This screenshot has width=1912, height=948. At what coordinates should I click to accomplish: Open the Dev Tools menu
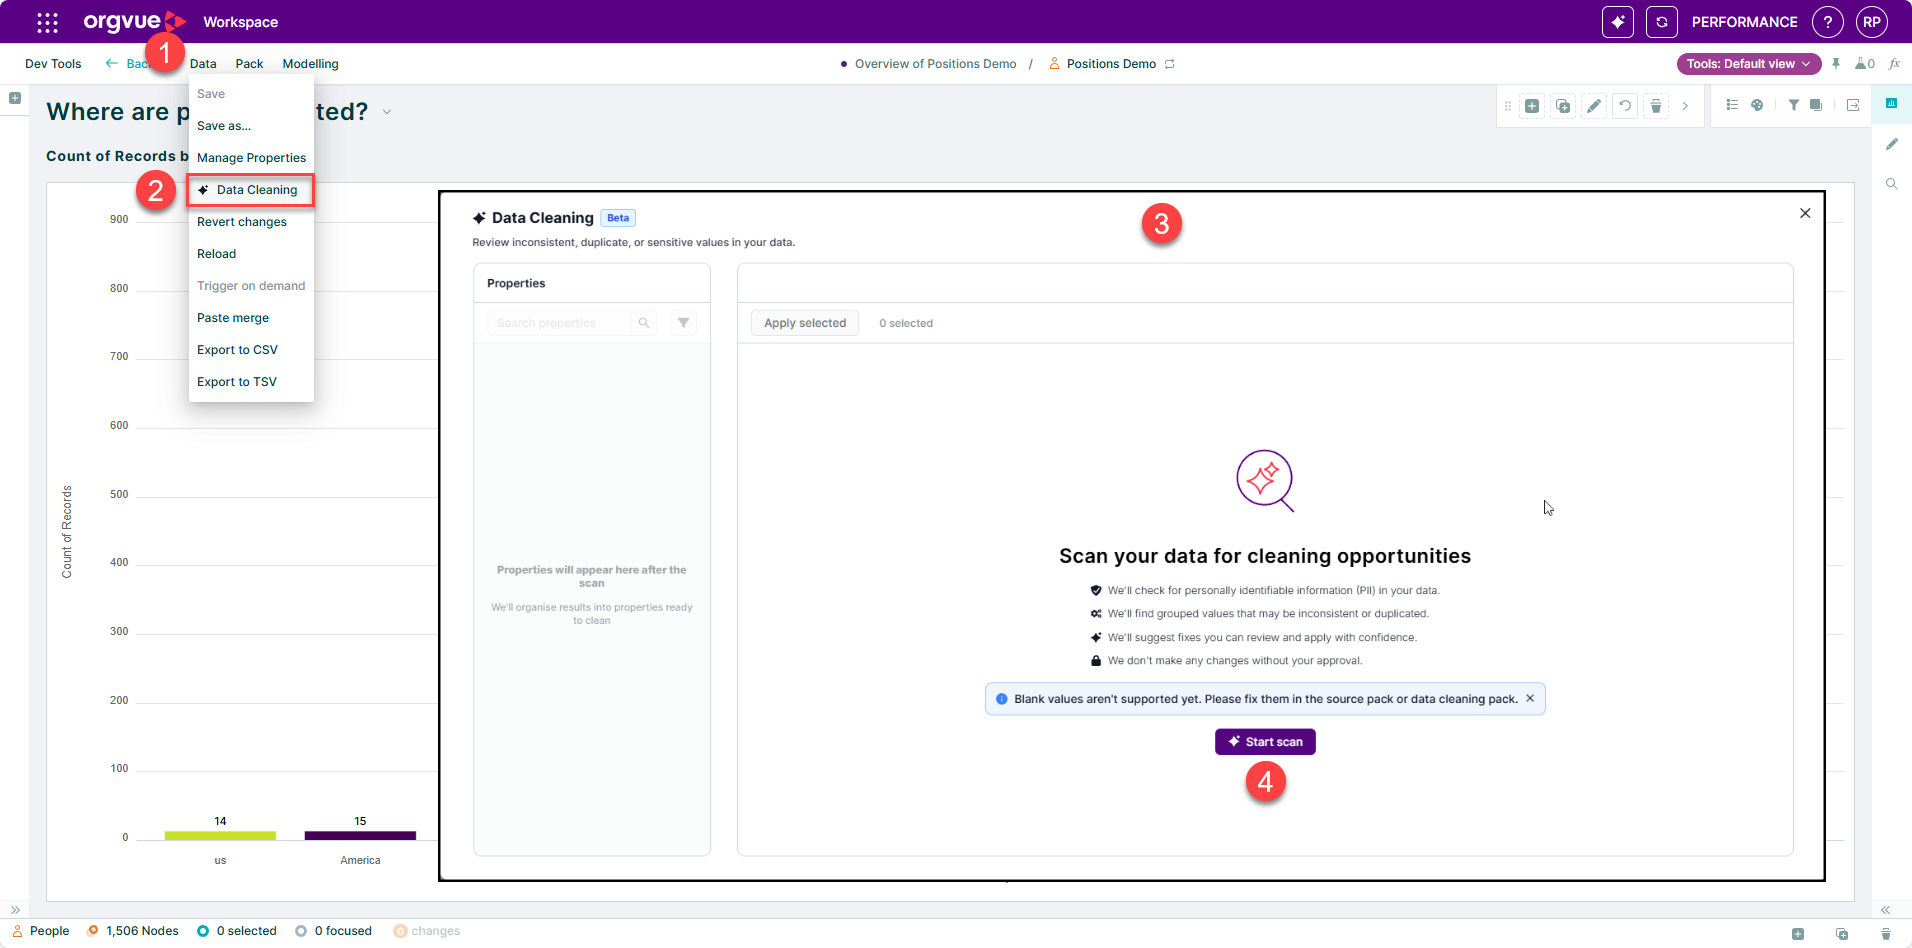pyautogui.click(x=53, y=64)
